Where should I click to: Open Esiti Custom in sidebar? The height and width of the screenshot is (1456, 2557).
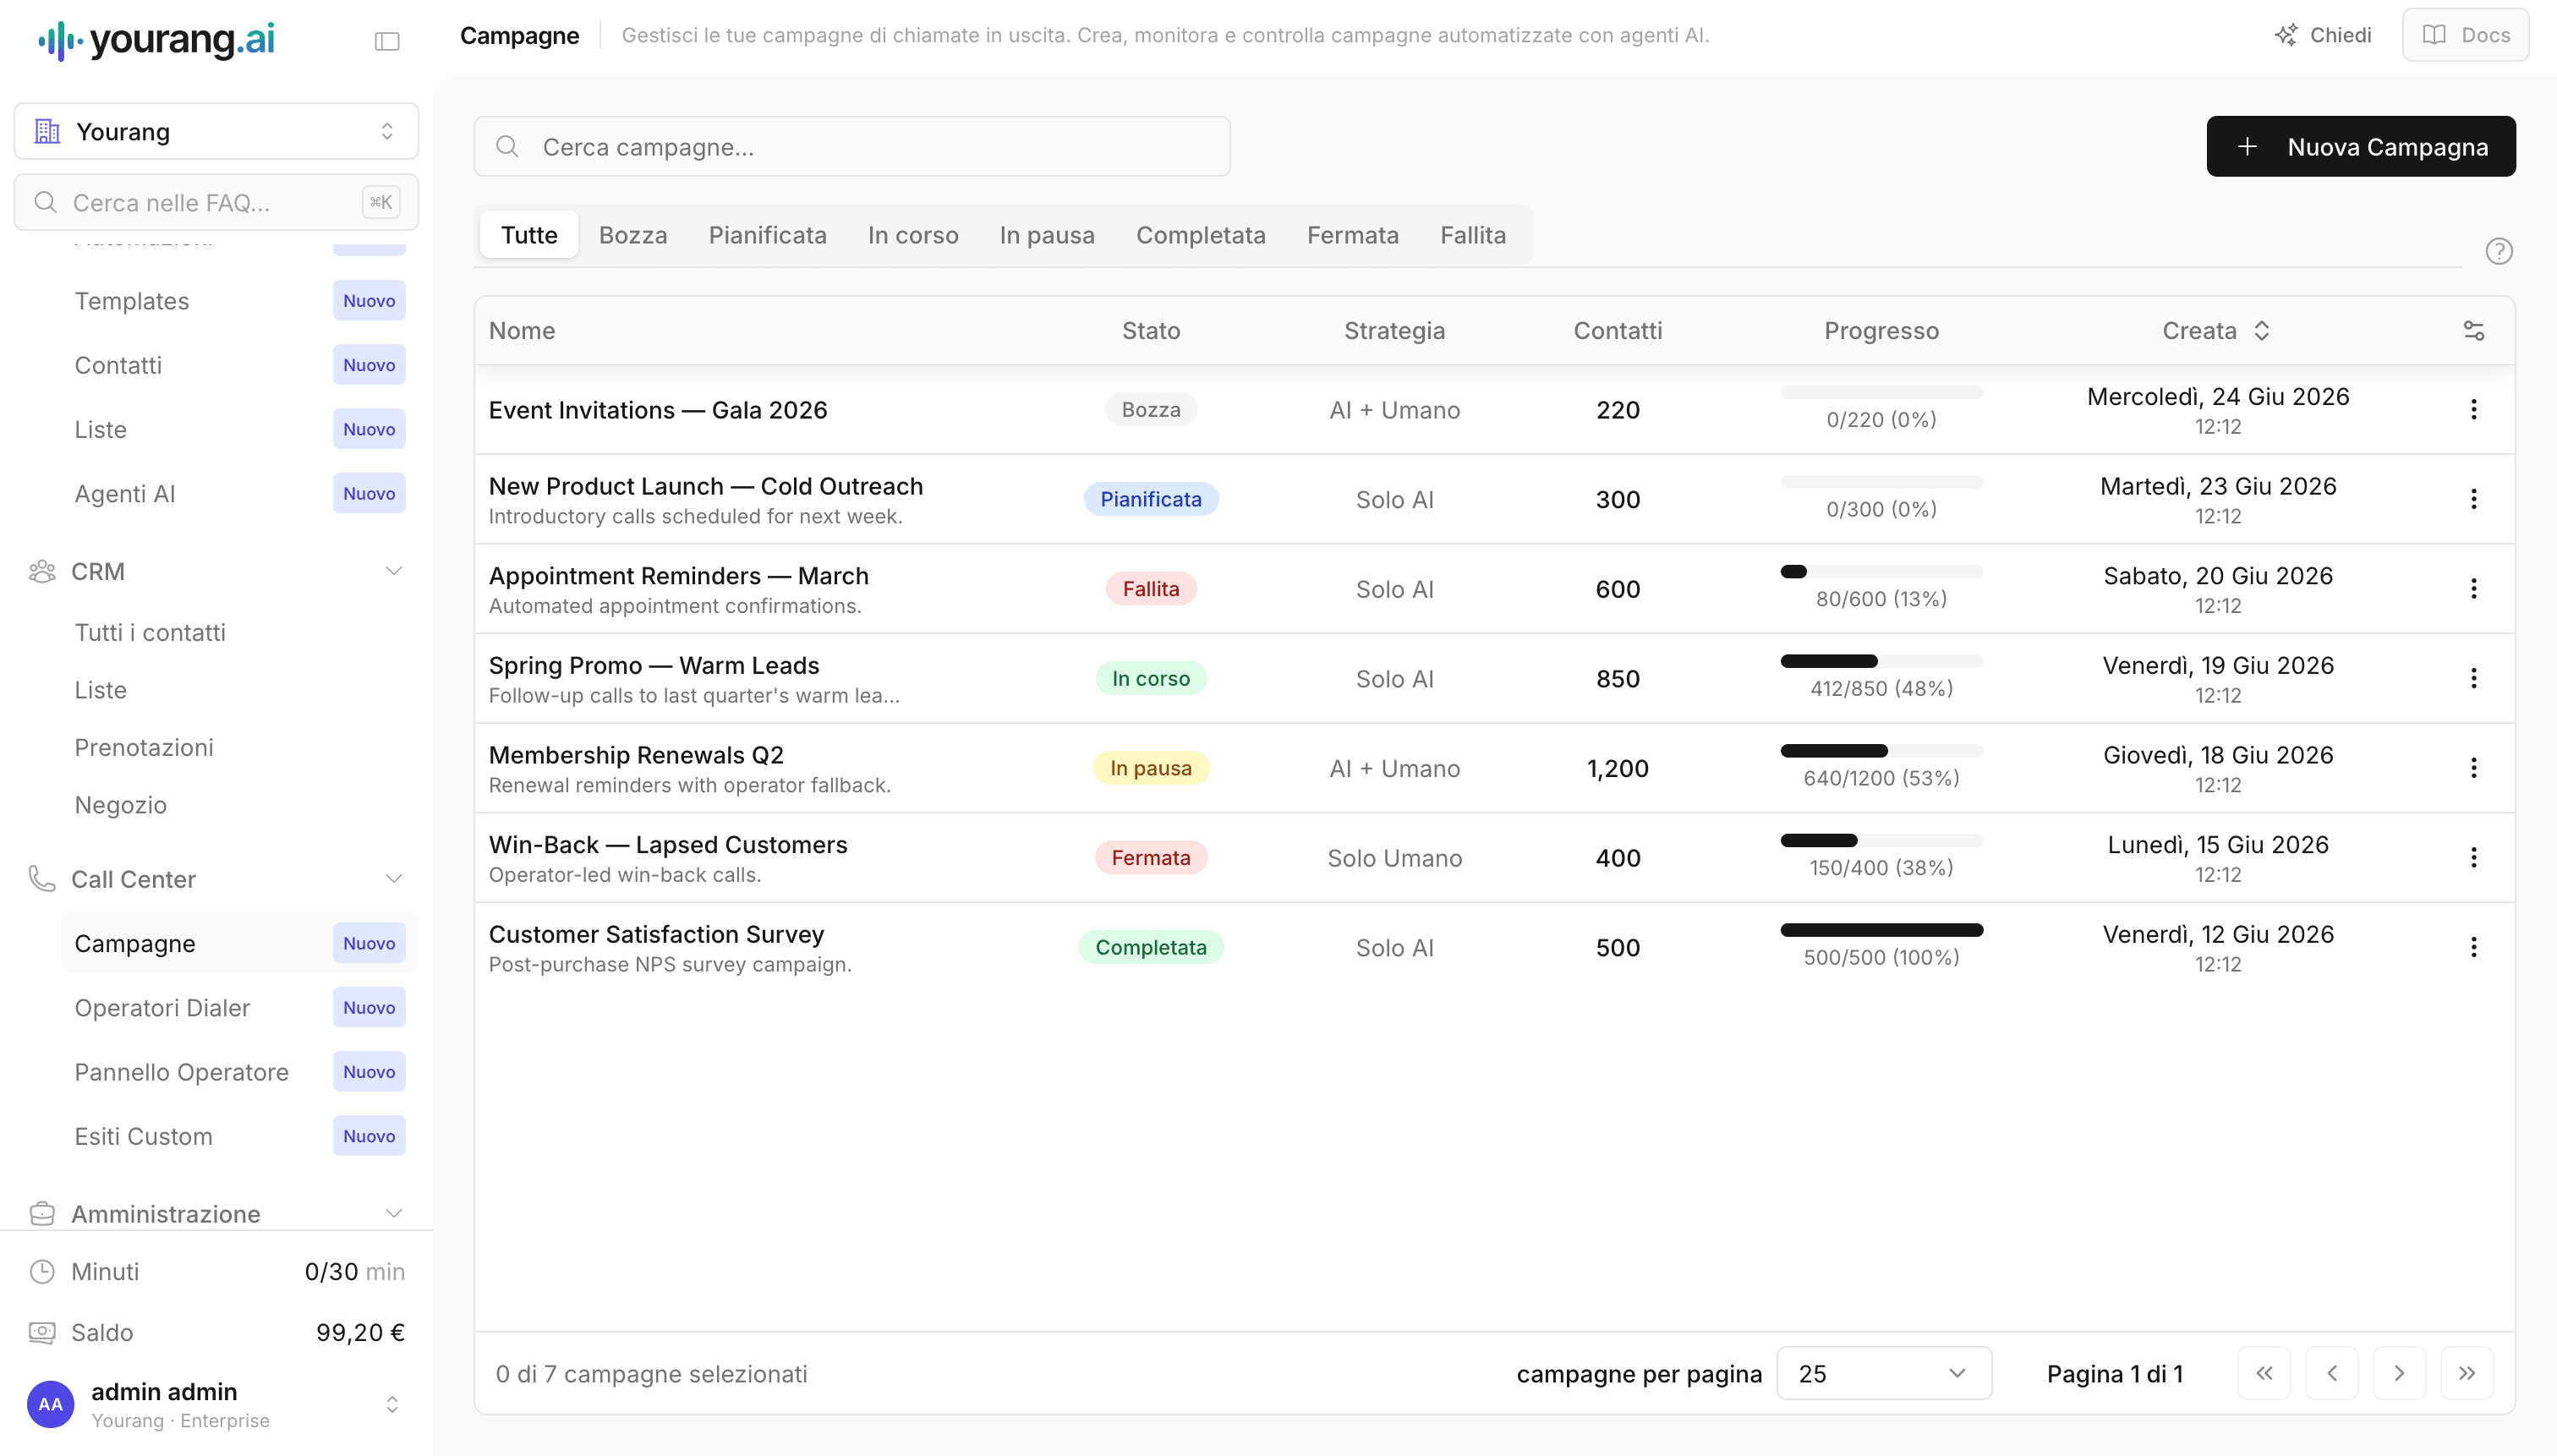239,1136
